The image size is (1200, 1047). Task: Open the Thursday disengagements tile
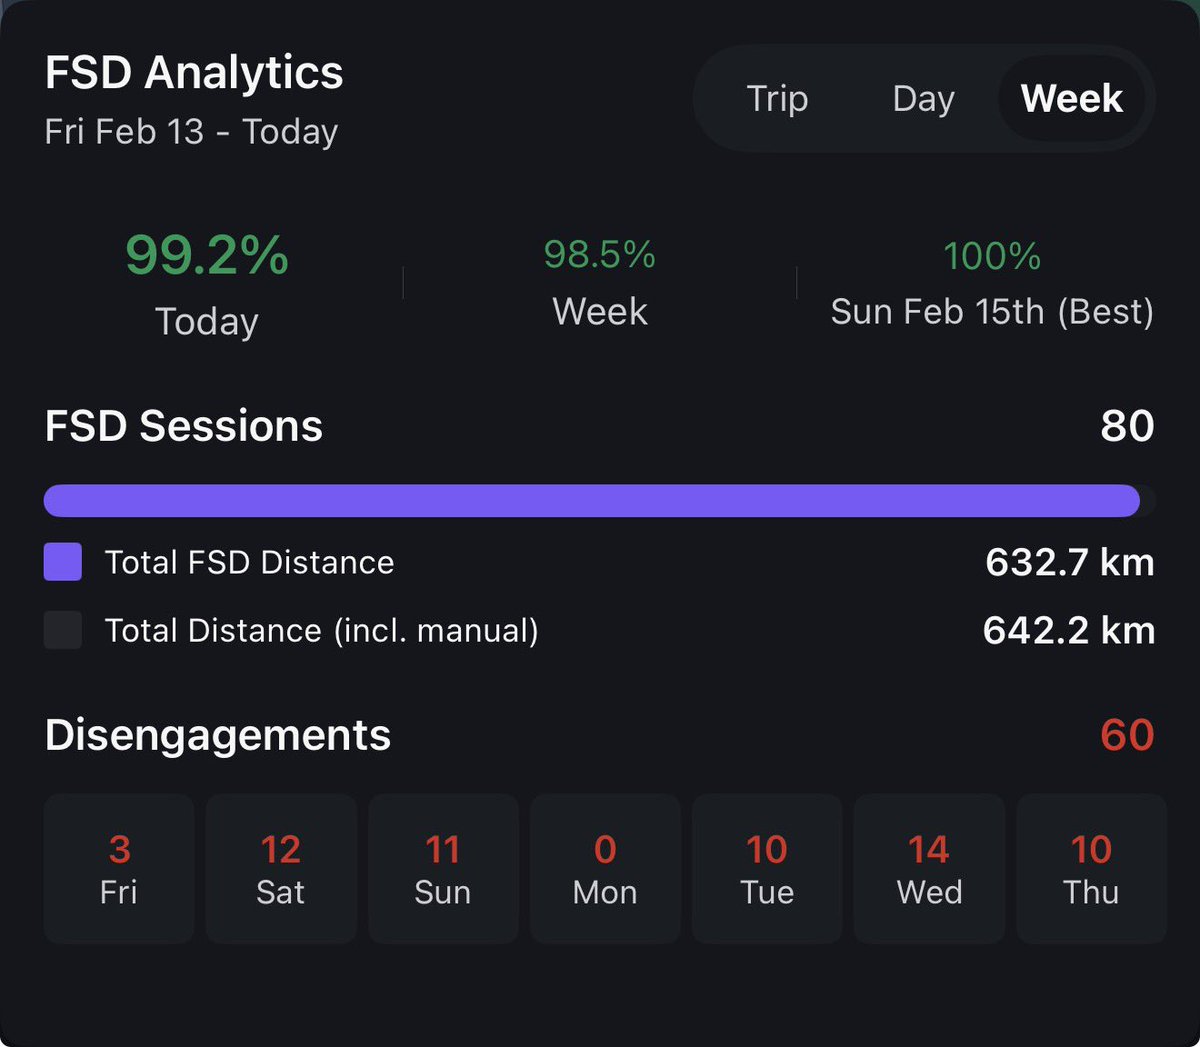[1091, 868]
